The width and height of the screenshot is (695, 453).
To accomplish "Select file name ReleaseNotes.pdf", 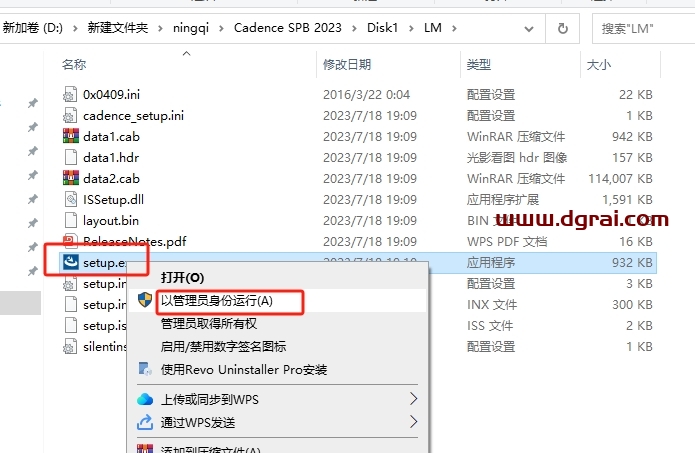I will click(135, 242).
